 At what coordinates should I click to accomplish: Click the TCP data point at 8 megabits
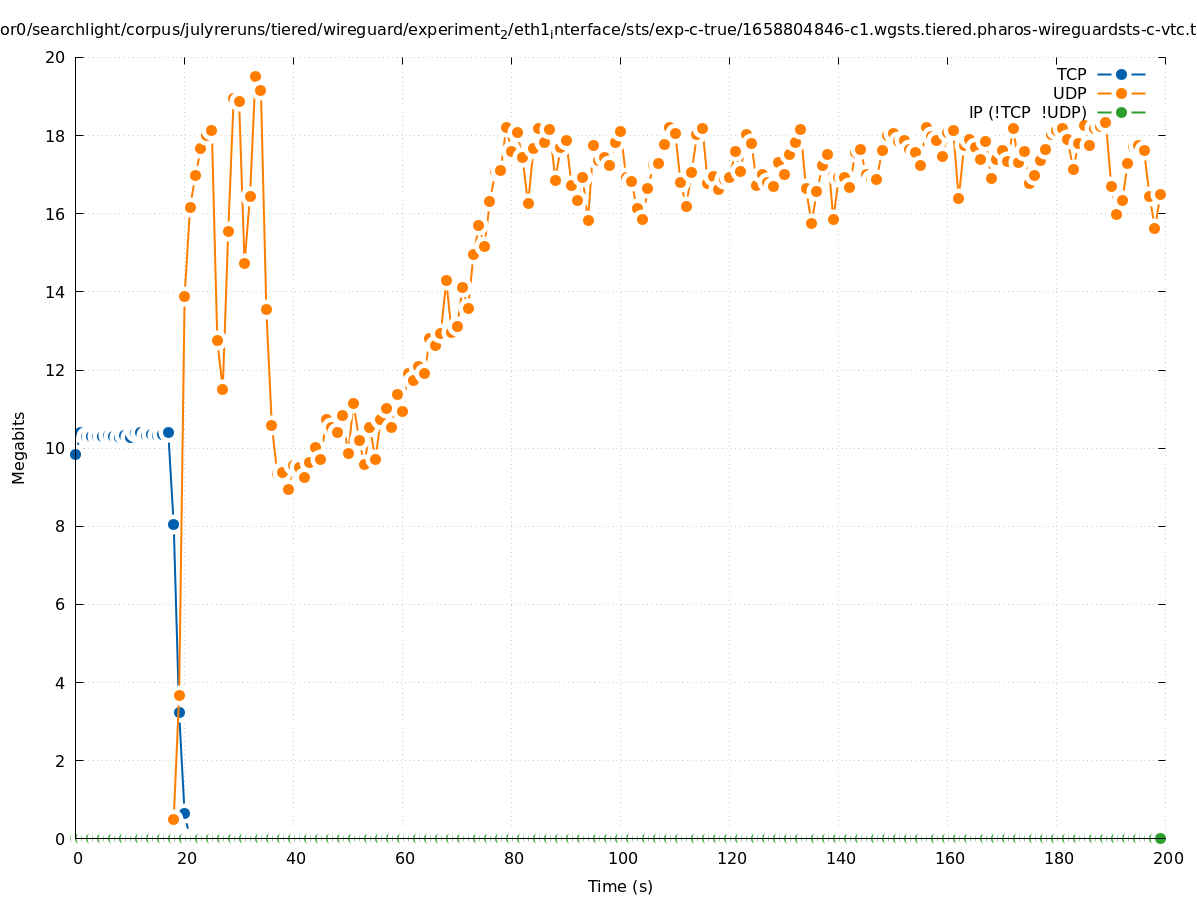coord(173,524)
